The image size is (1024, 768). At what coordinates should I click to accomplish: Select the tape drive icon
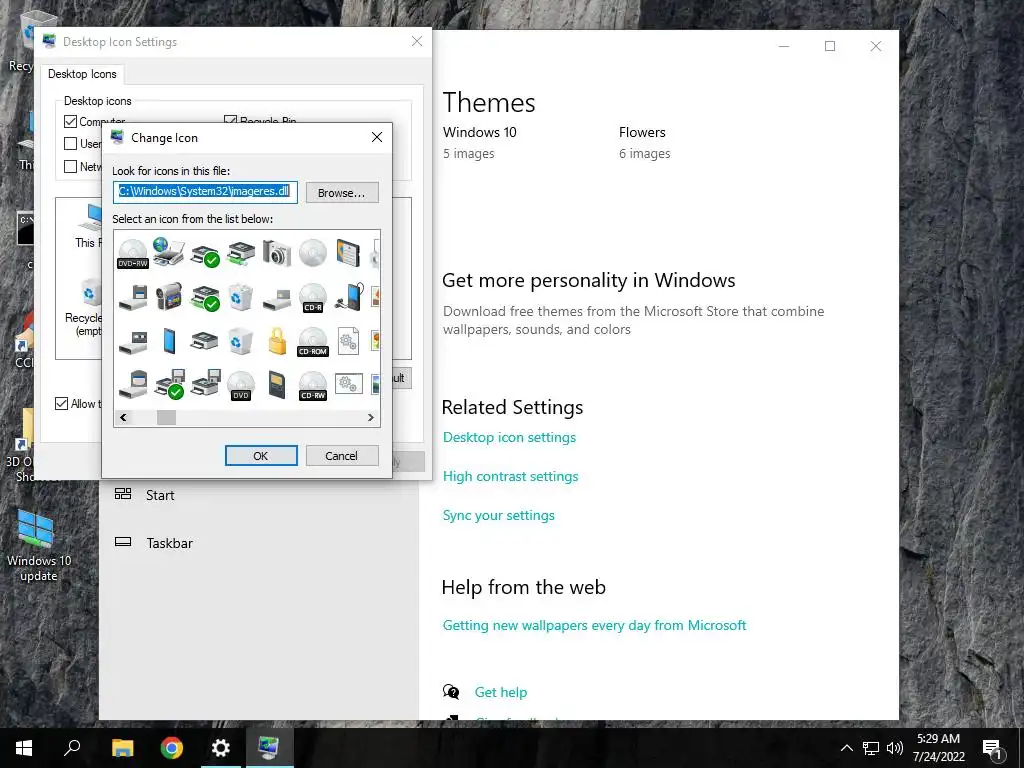133,341
